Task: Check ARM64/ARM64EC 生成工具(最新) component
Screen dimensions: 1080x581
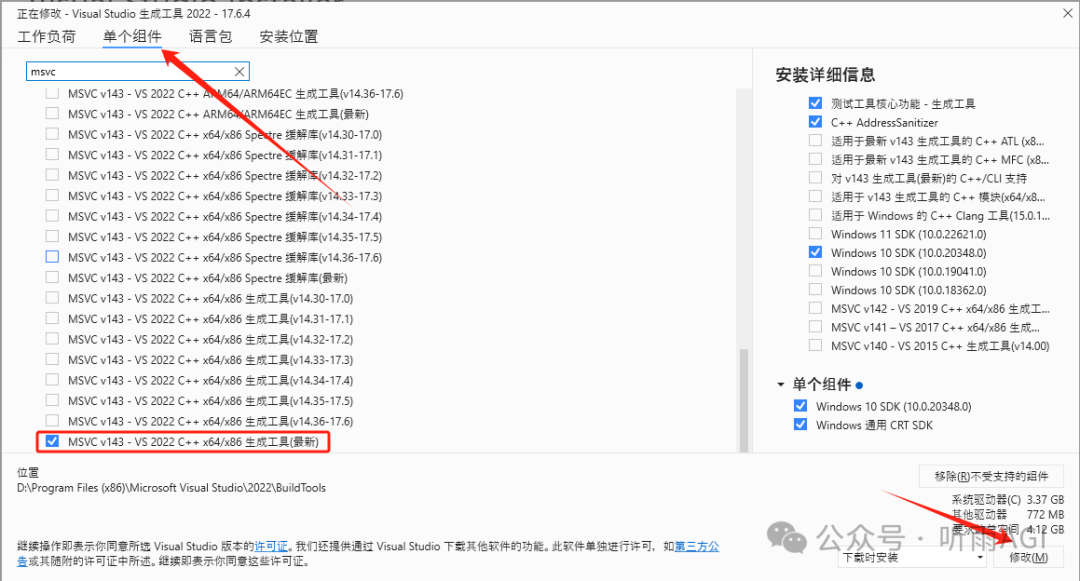Action: click(x=52, y=114)
